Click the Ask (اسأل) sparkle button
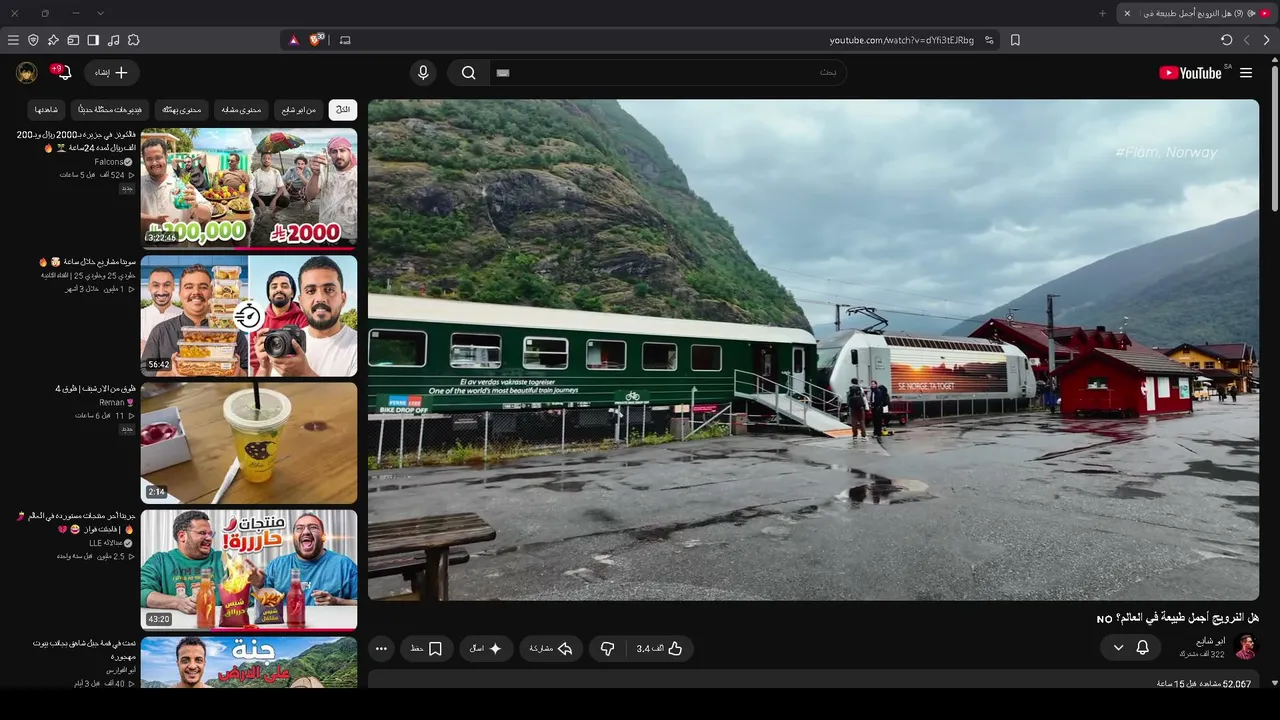Screen dimensions: 1280x720 point(486,649)
